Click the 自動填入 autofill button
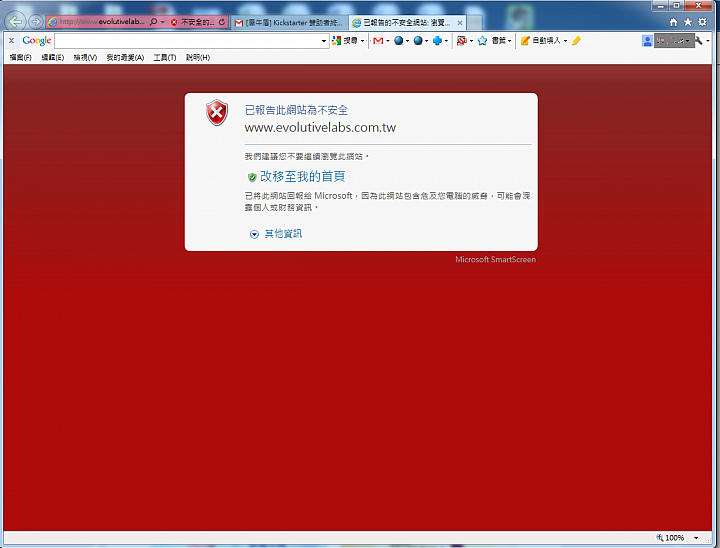The width and height of the screenshot is (720, 548). click(x=540, y=40)
